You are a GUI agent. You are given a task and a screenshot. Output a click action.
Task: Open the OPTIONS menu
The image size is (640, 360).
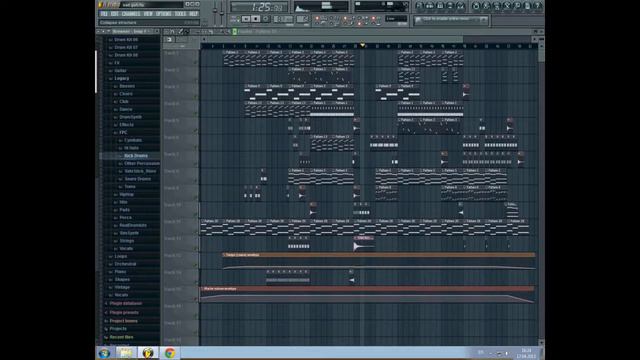pos(163,13)
